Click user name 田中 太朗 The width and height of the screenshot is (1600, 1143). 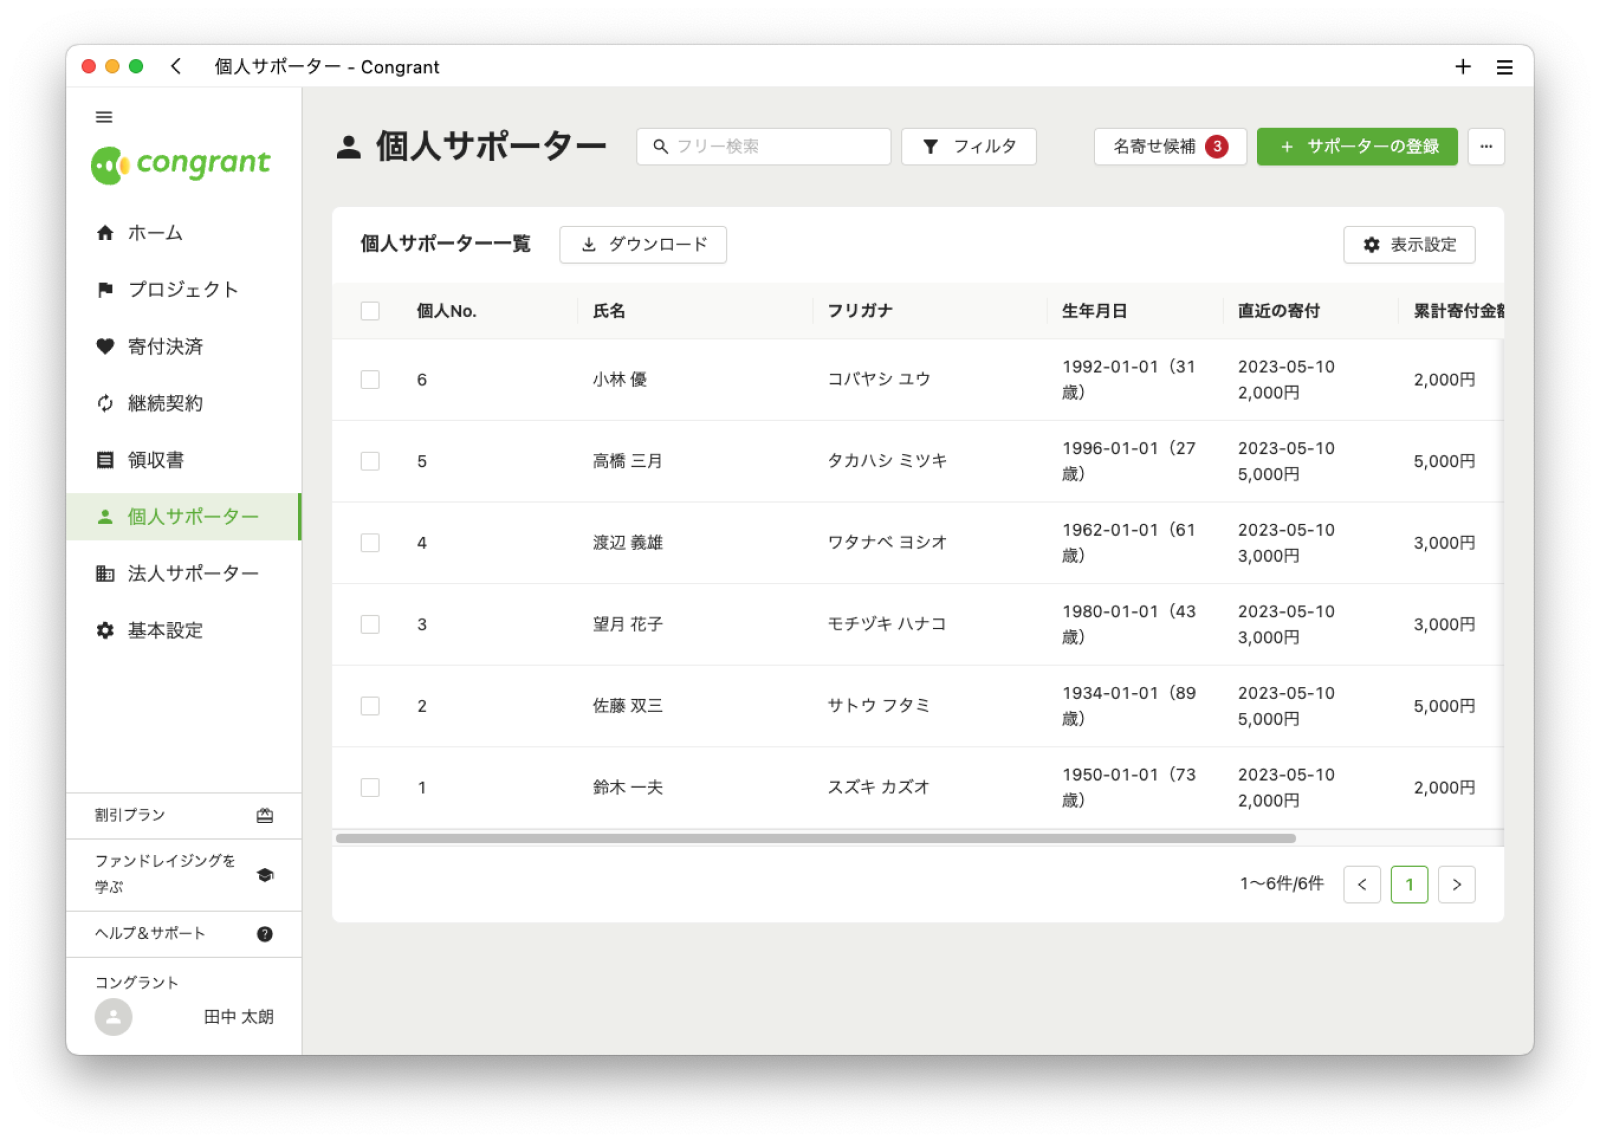coord(238,1017)
